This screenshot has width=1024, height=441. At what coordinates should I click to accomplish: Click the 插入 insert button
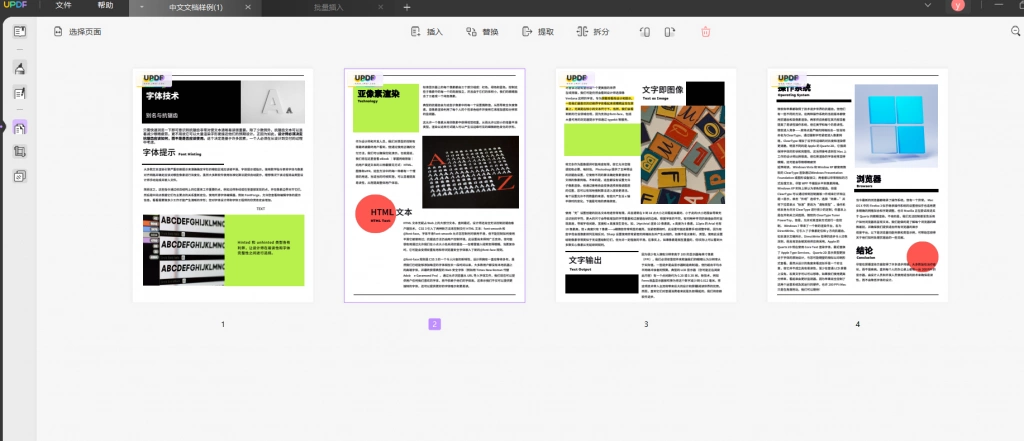click(x=426, y=31)
